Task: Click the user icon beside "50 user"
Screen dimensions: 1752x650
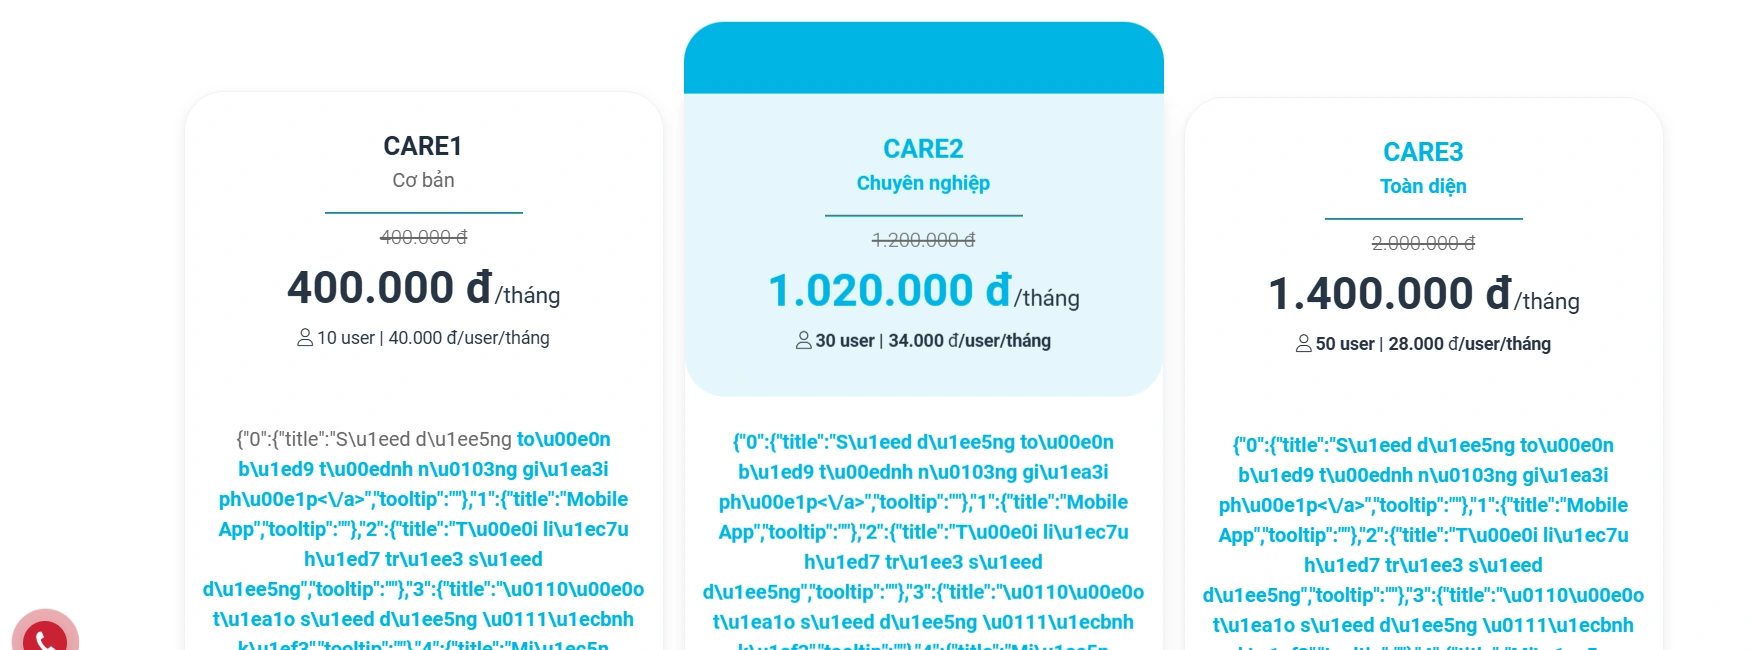Action: click(1303, 344)
